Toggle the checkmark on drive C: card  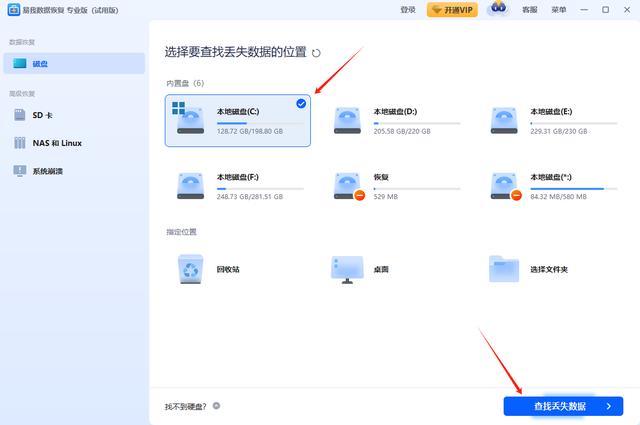[301, 104]
